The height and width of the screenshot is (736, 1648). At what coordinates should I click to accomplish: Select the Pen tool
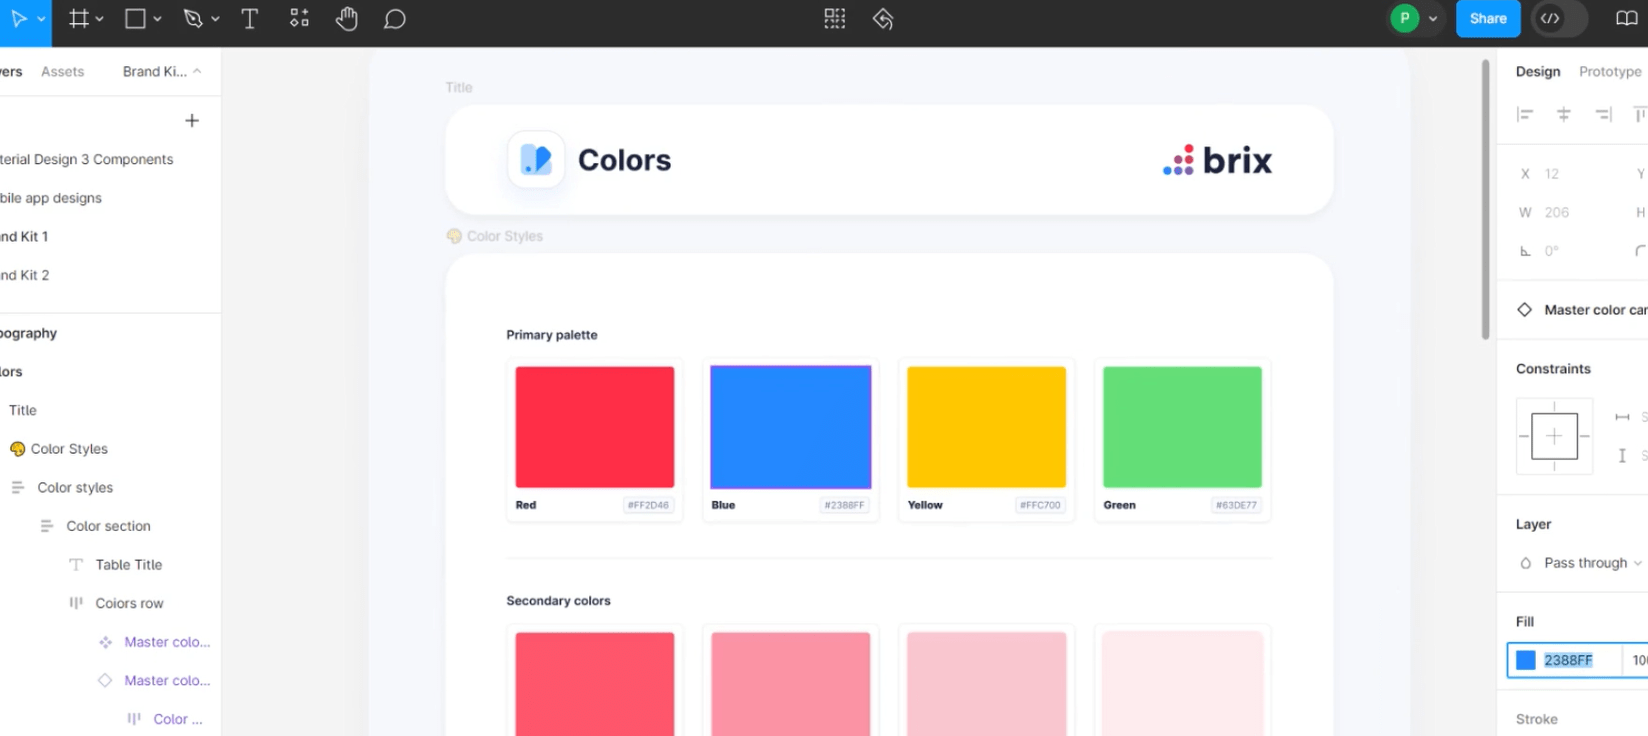(x=193, y=19)
